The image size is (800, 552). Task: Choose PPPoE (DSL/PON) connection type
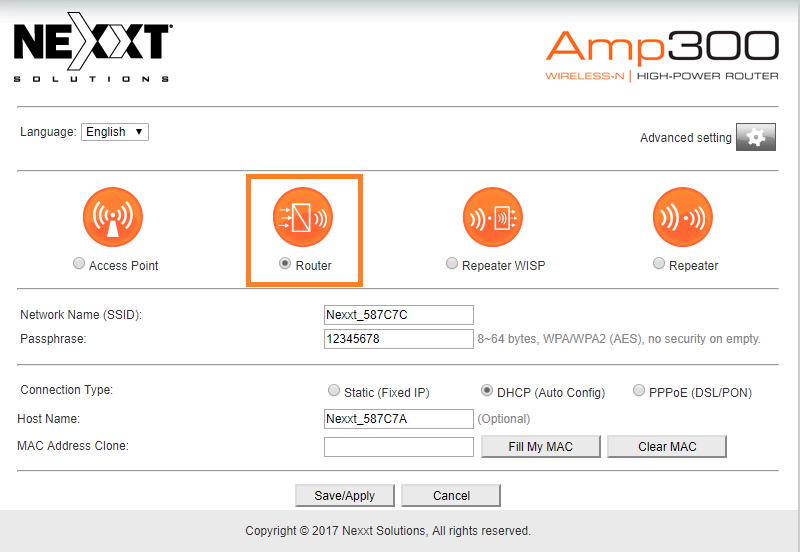[638, 390]
